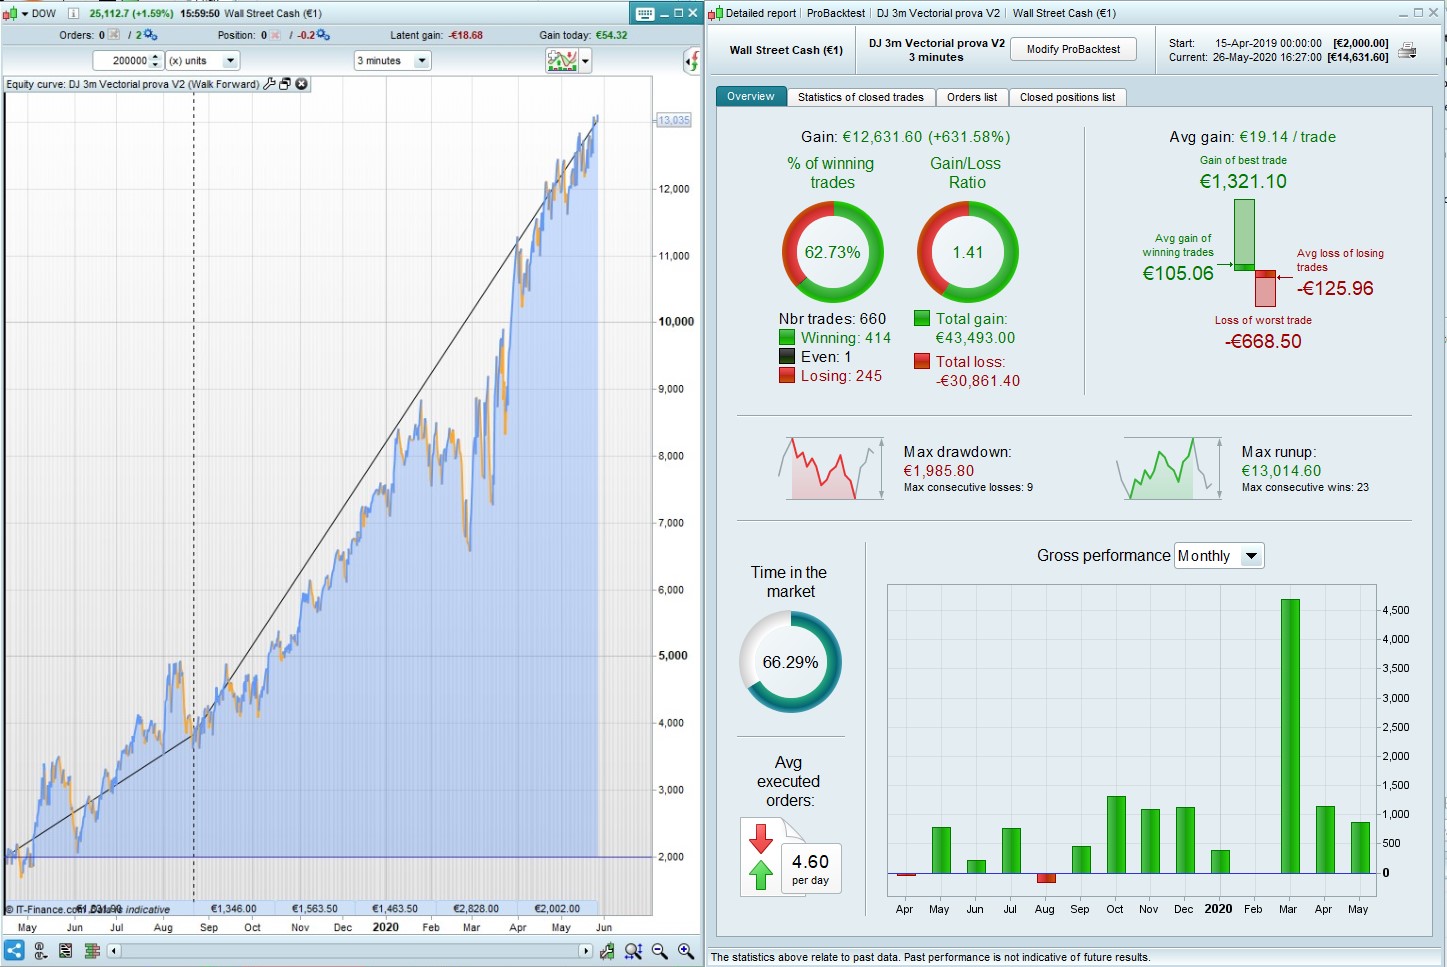Screen dimensions: 1447x967
Task: Click the Avg gain €19.14 / trade text
Action: 1252,137
